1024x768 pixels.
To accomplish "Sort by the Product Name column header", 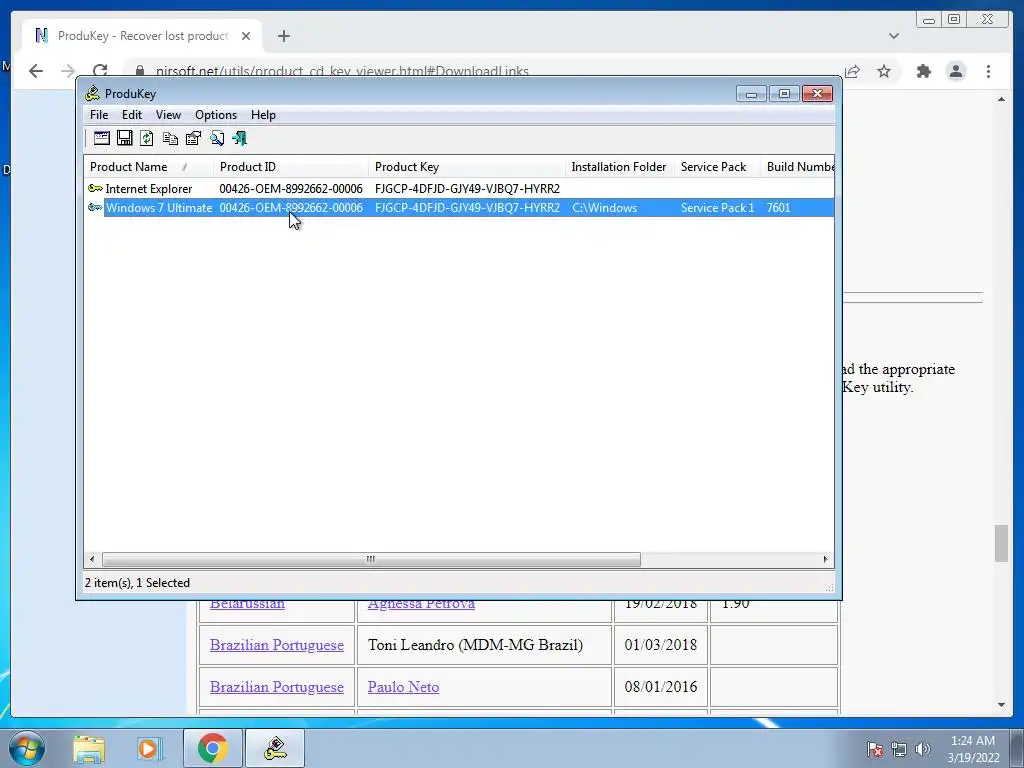I will 148,167.
